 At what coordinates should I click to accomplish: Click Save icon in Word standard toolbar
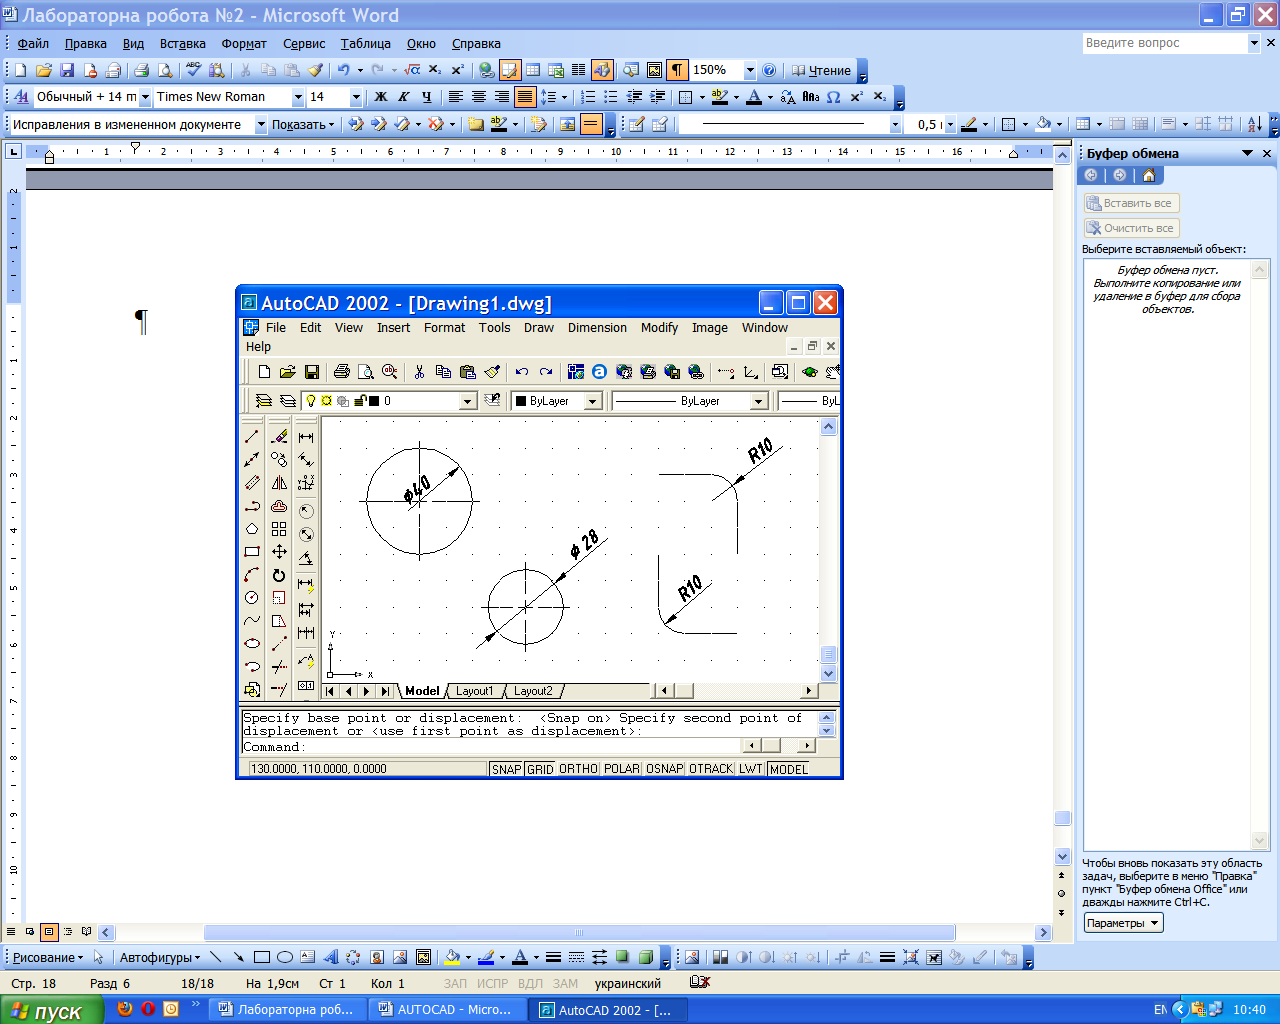tap(67, 70)
